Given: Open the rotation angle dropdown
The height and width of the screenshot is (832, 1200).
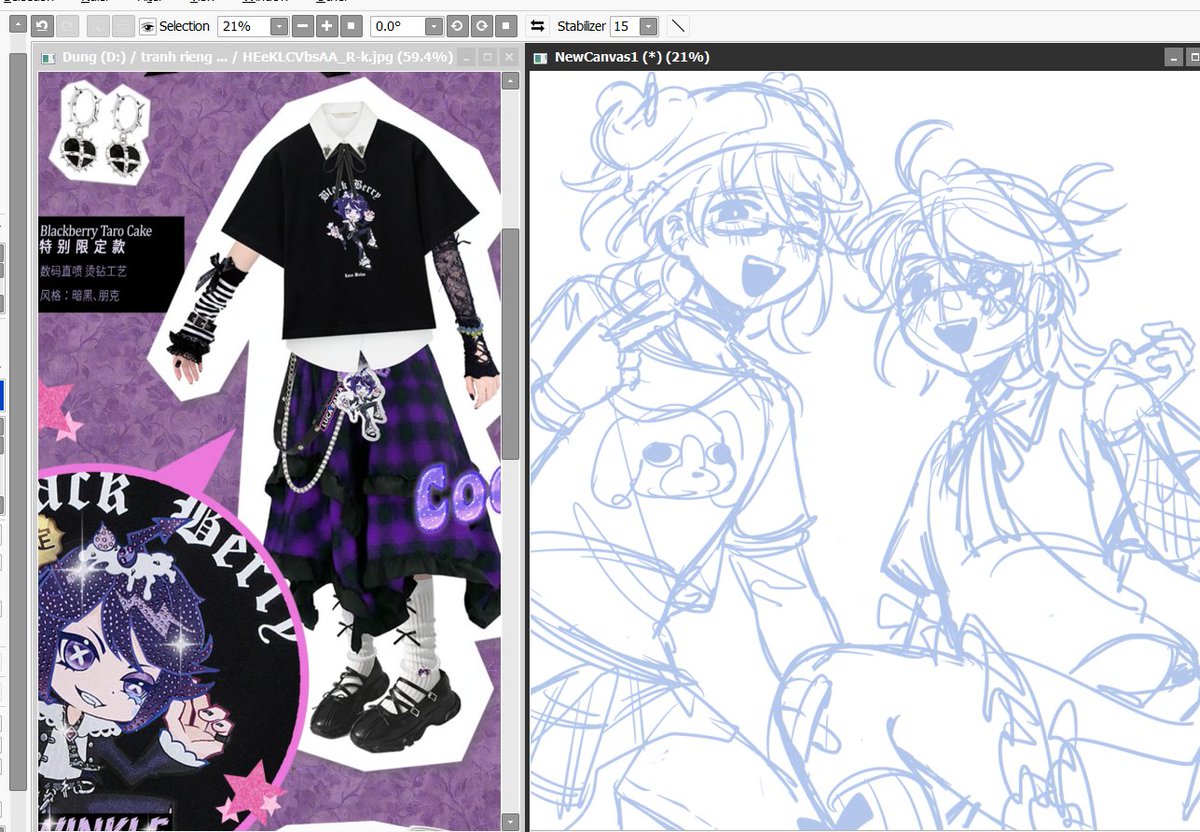Looking at the screenshot, I should pos(433,26).
